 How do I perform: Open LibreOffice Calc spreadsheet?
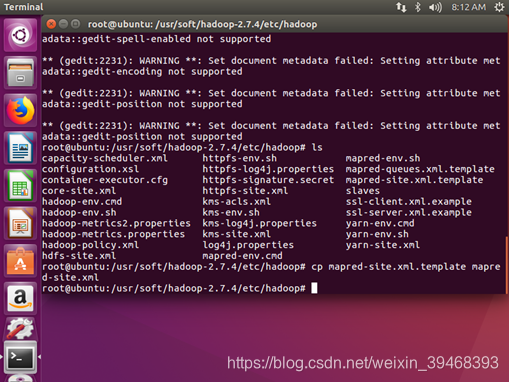[20, 186]
